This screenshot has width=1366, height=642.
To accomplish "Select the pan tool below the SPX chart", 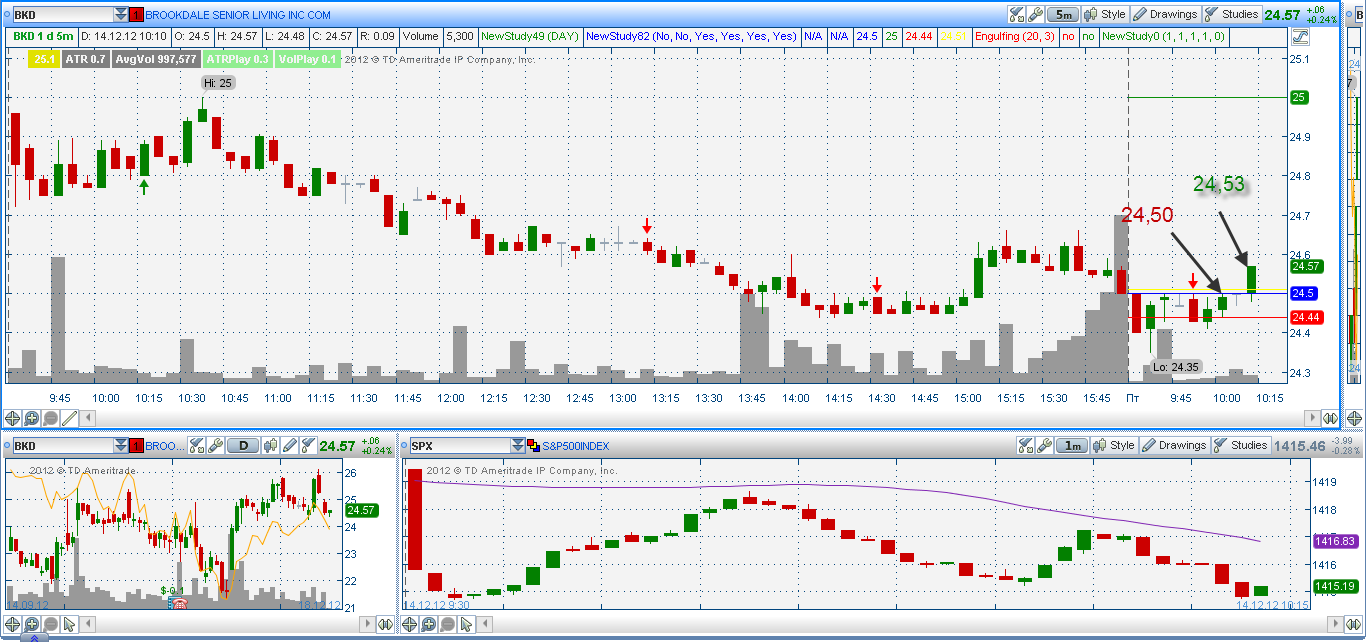I will tap(409, 625).
